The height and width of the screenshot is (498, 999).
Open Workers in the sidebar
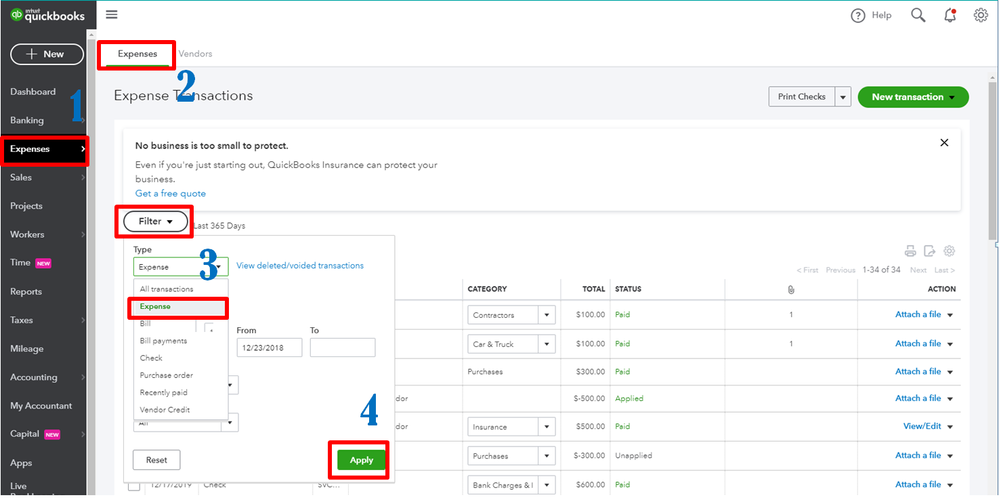pos(27,234)
